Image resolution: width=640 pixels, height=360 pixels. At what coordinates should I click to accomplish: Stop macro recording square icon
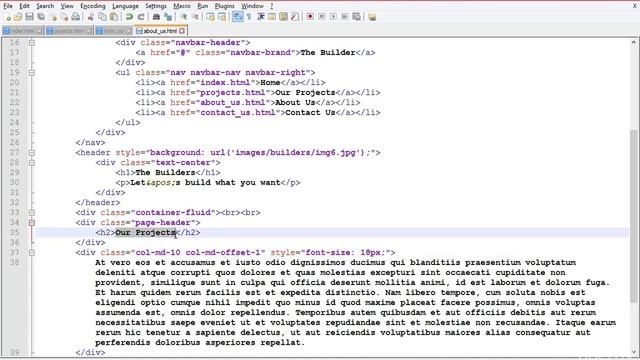(x=322, y=17)
